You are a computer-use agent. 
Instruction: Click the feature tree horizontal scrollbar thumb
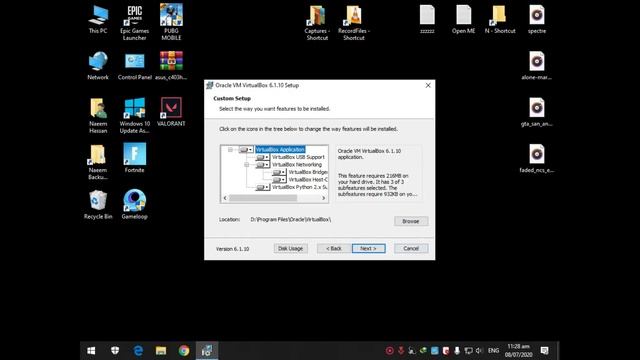263,198
